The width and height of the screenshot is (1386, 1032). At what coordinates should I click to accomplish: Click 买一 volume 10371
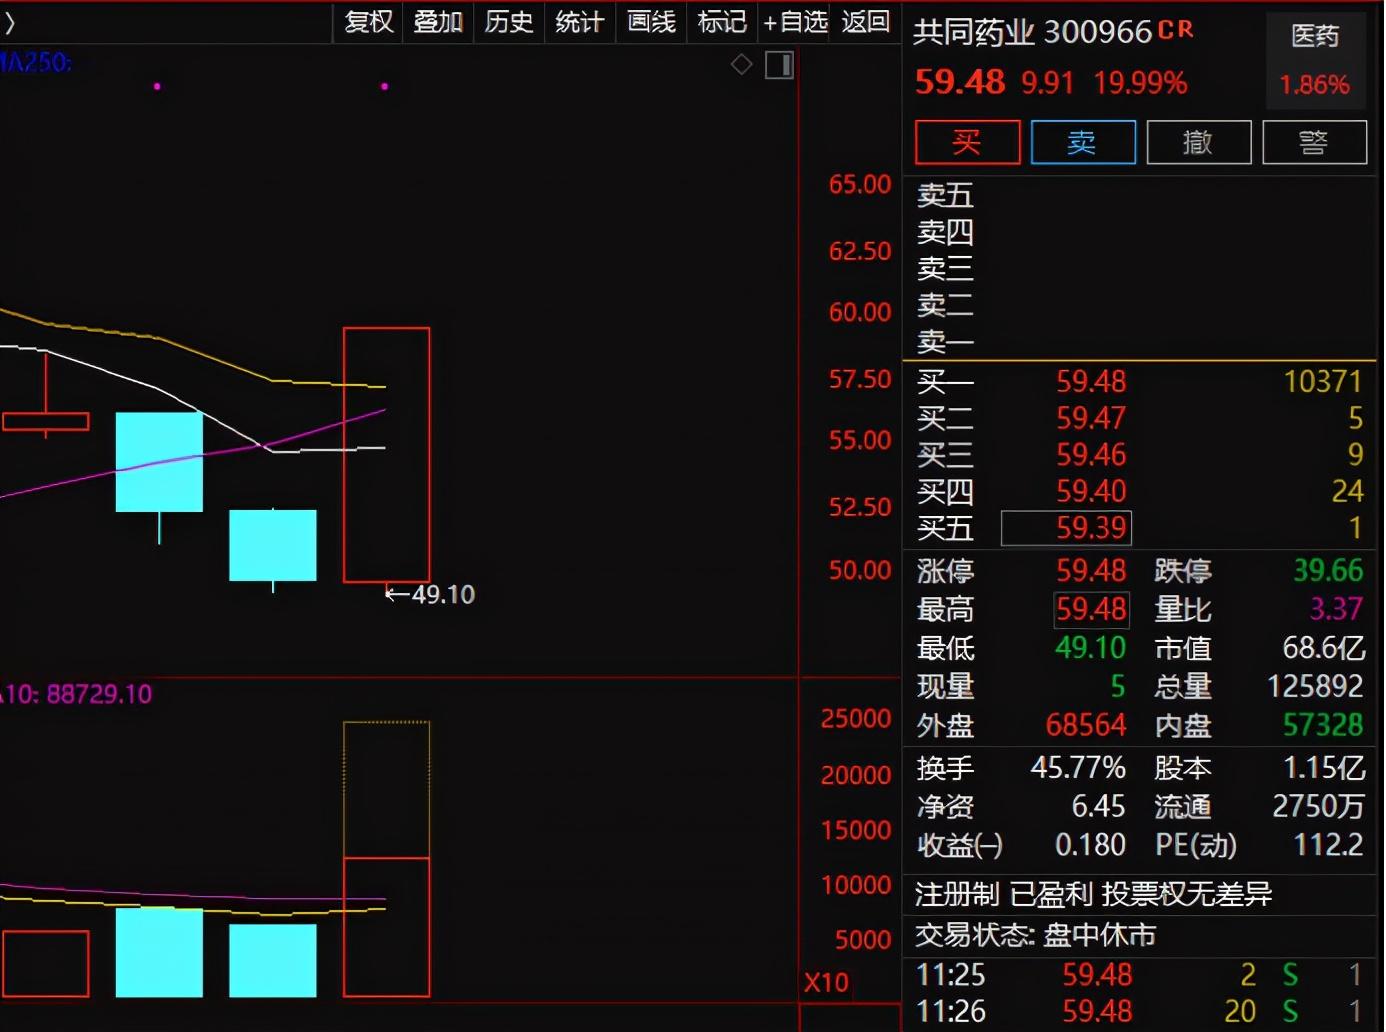[1322, 381]
